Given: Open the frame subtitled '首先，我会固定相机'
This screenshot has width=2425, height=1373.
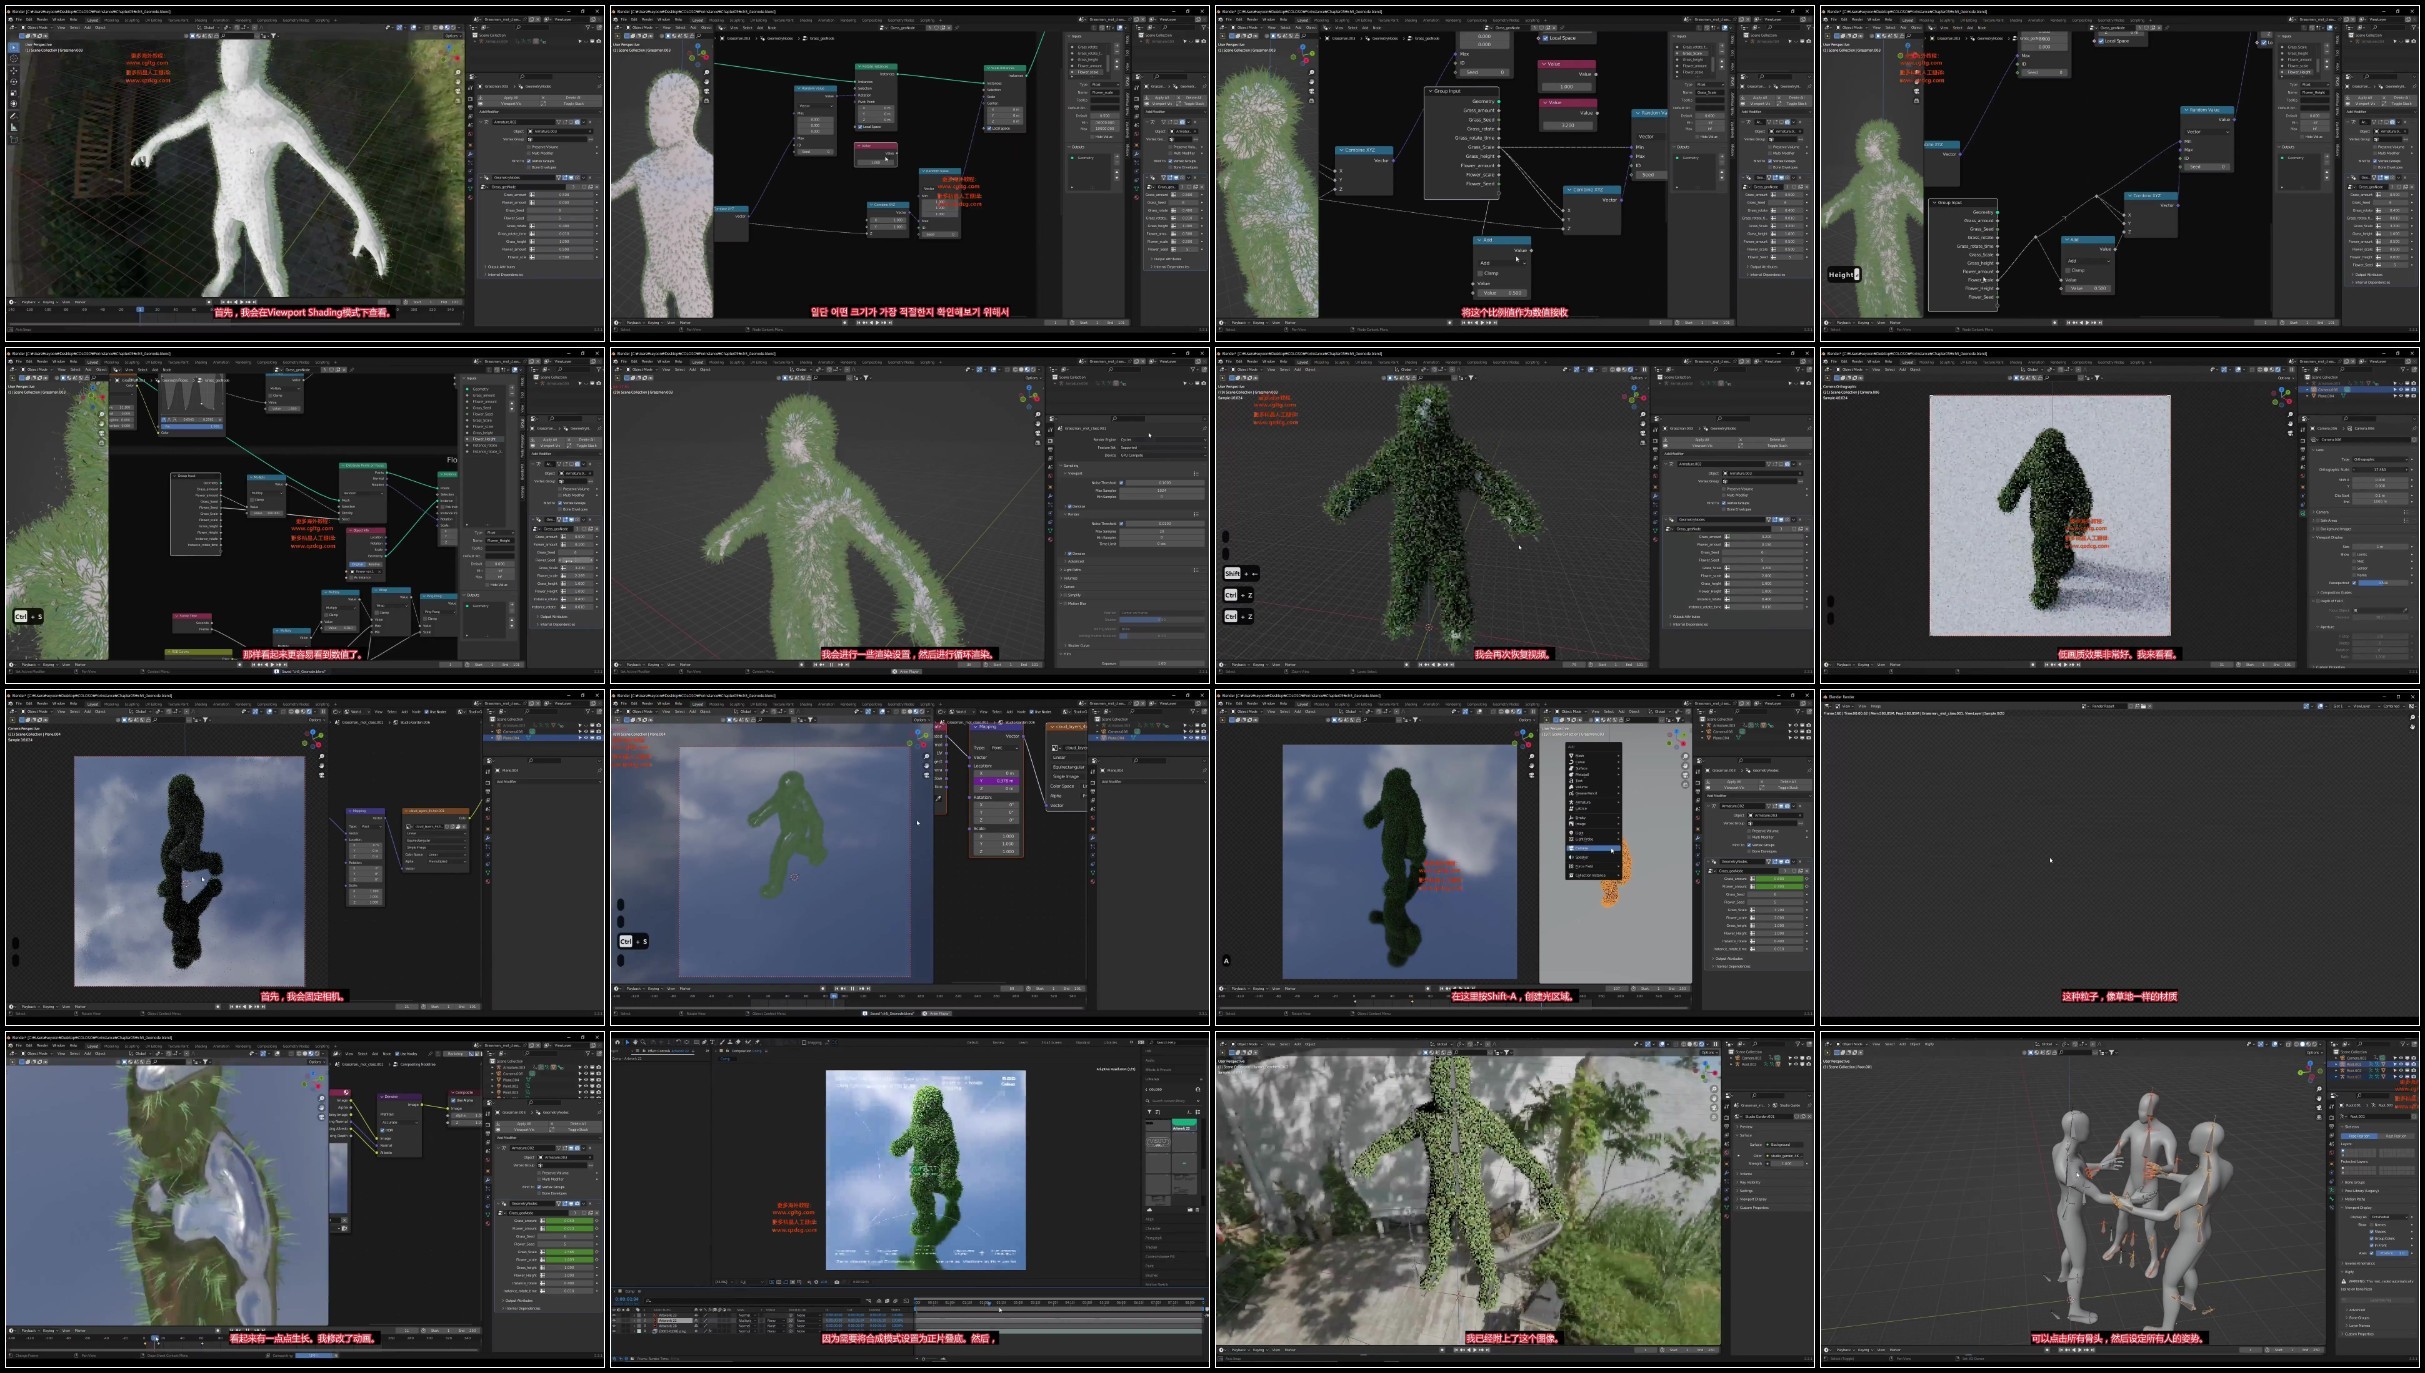Looking at the screenshot, I should [x=305, y=858].
